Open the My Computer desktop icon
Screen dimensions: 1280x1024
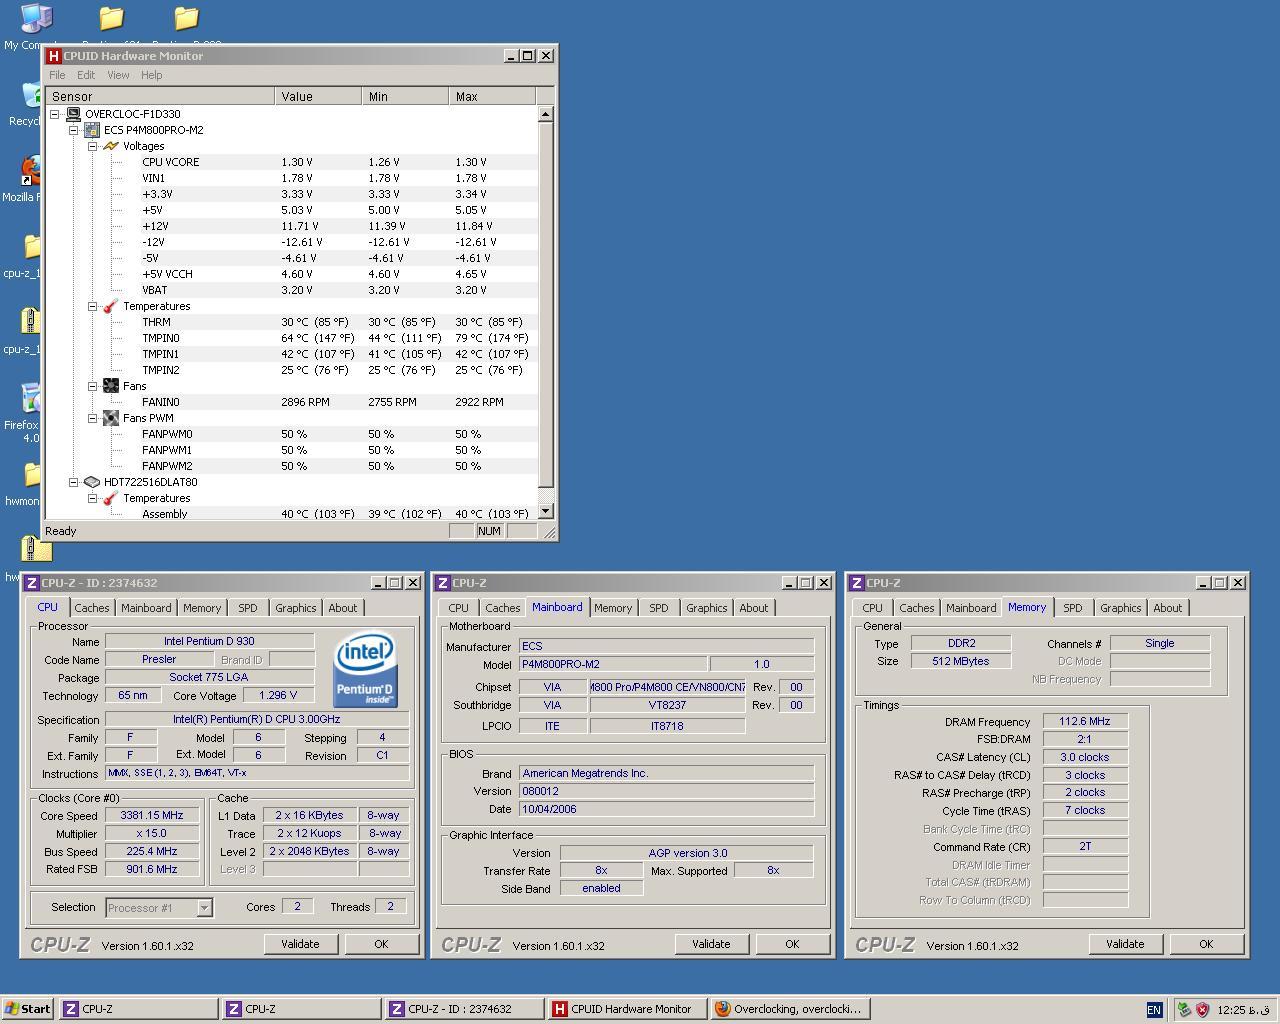(34, 18)
